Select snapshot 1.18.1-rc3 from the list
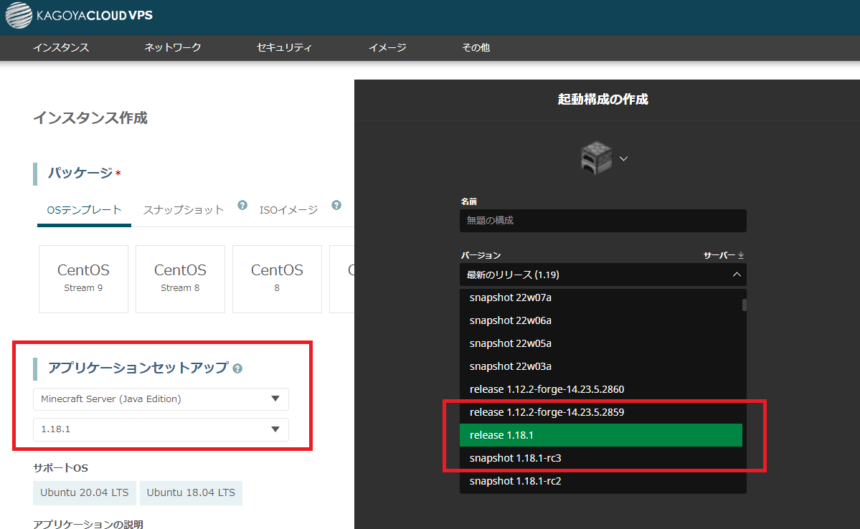The height and width of the screenshot is (529, 860). 601,458
